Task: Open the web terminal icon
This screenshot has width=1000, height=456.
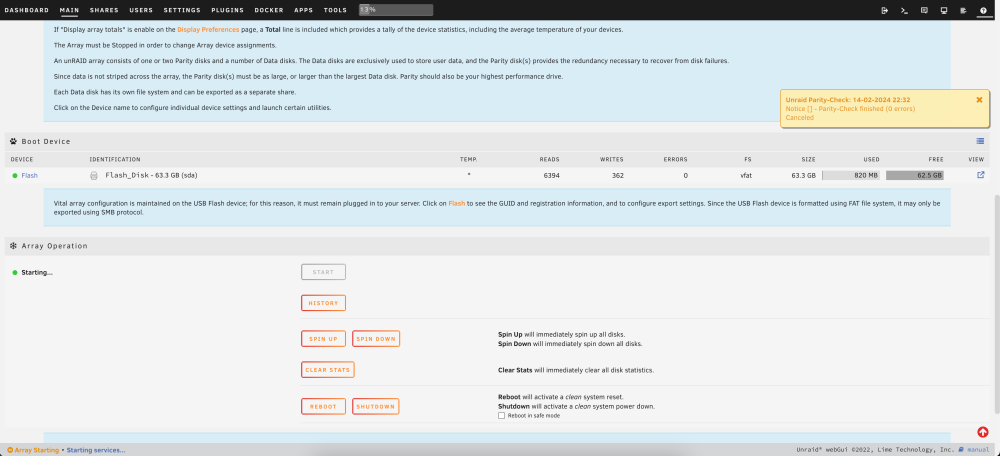Action: click(x=904, y=10)
